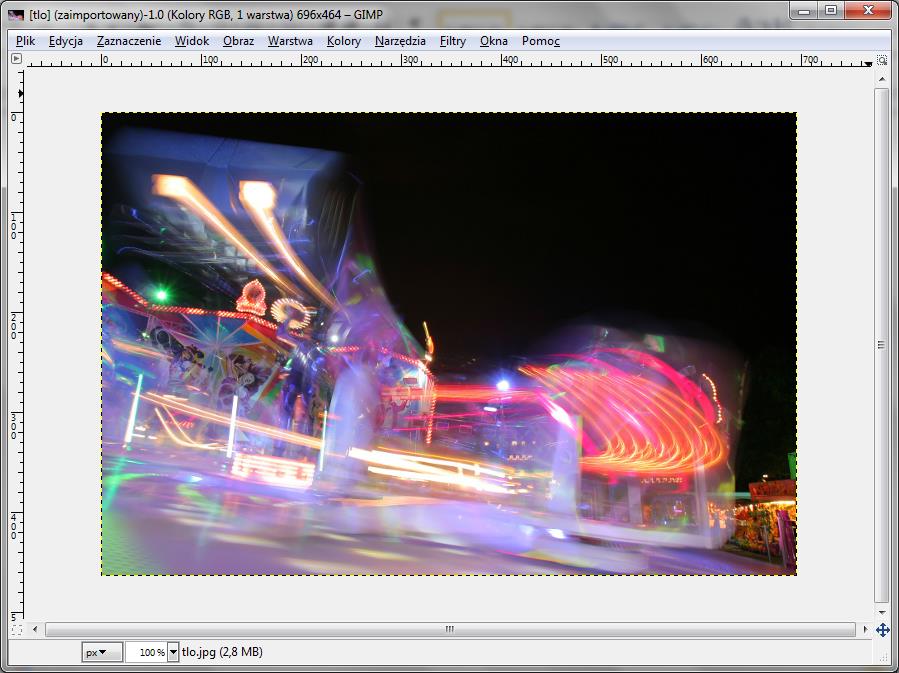
Task: Open the image navigation cross-arrows icon
Action: [882, 630]
